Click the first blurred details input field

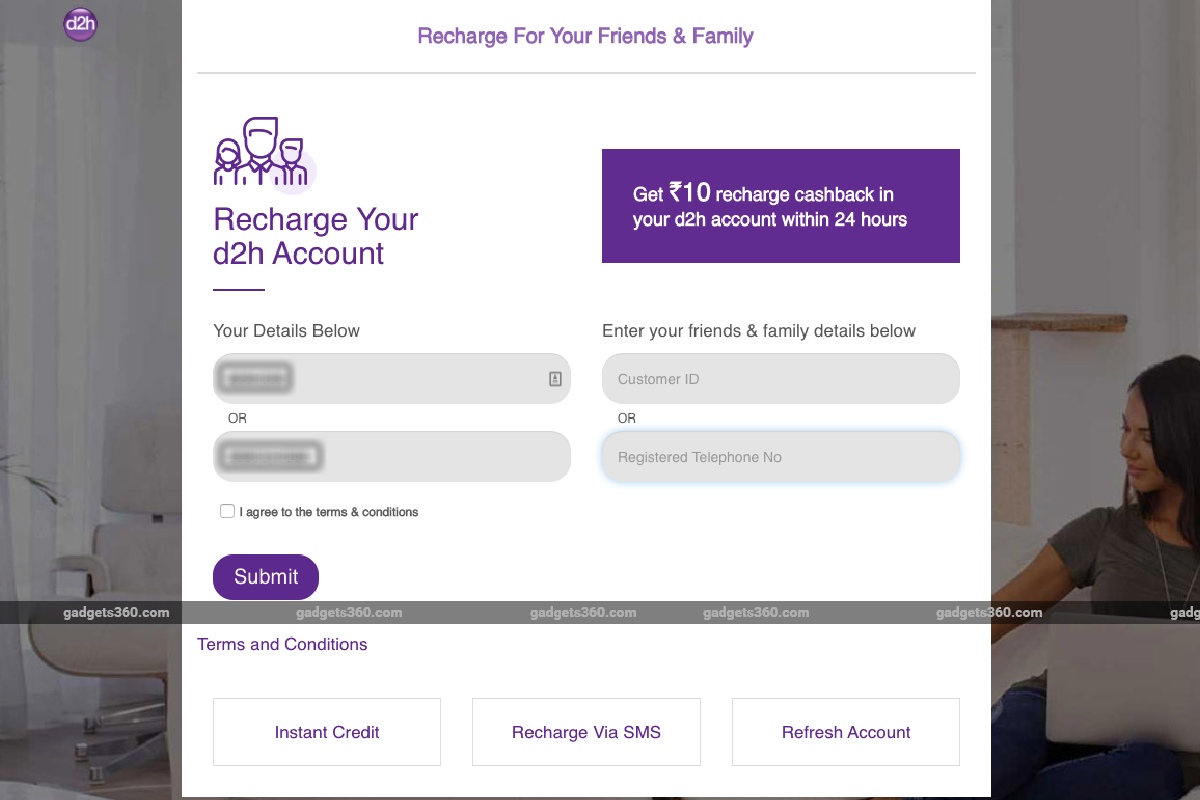click(x=392, y=378)
